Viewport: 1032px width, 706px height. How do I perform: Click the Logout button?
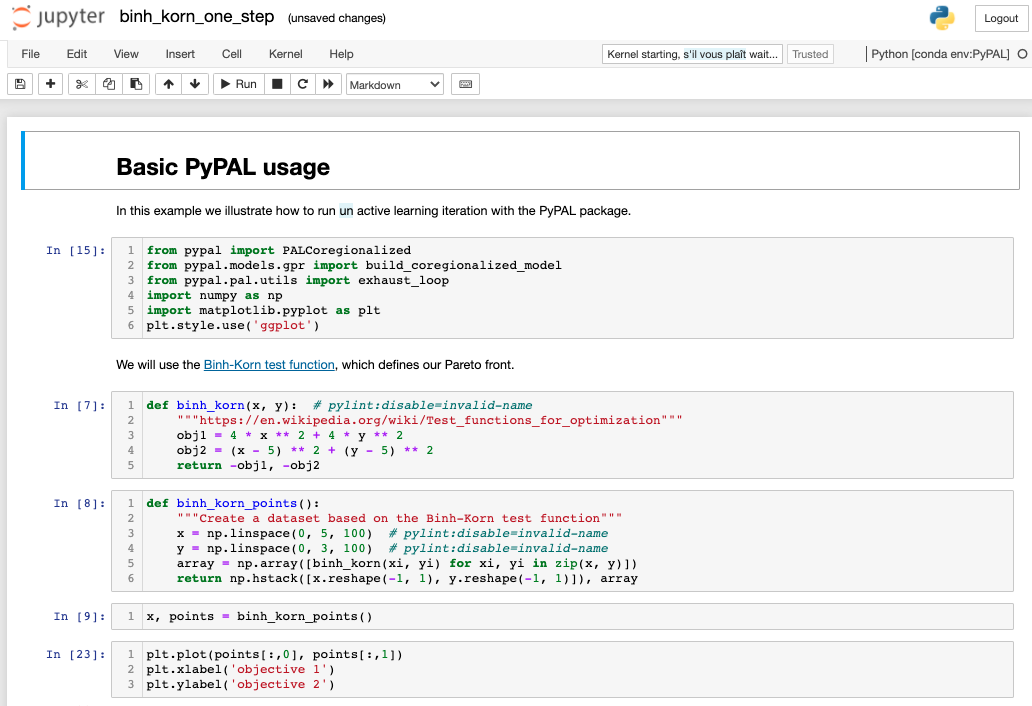tap(1001, 18)
